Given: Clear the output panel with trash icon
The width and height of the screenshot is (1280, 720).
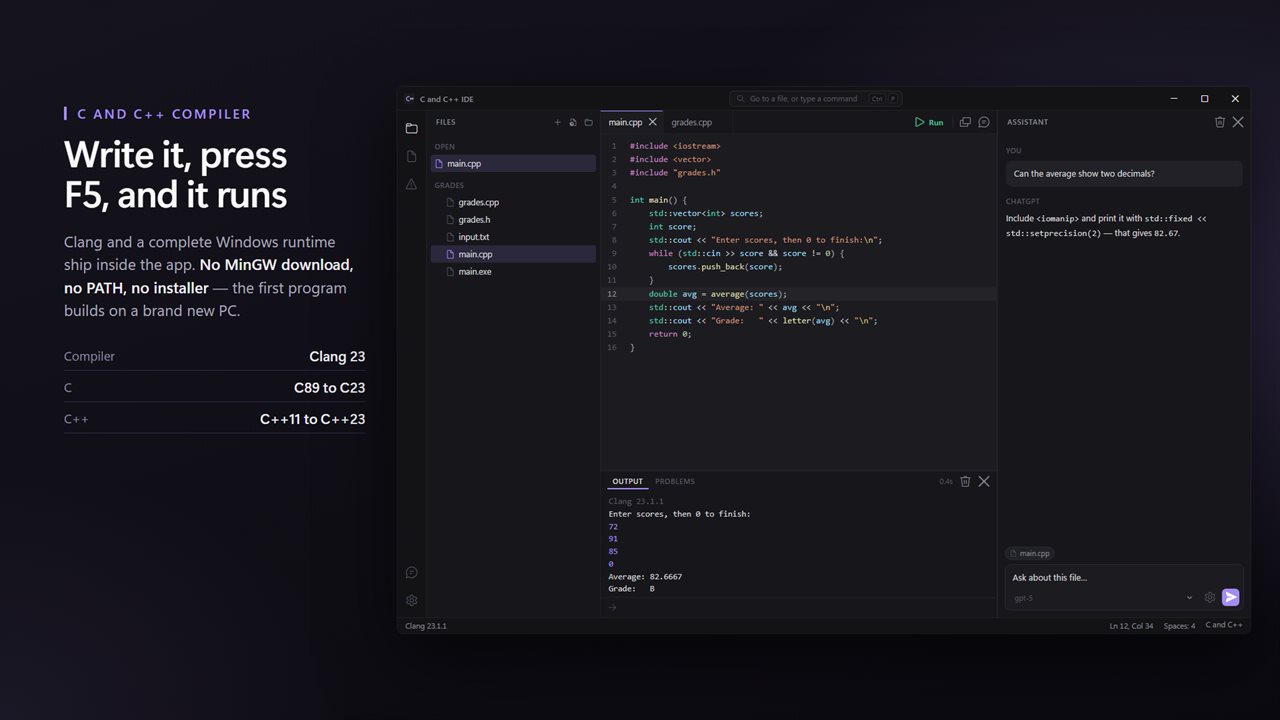Looking at the screenshot, I should click(x=965, y=481).
